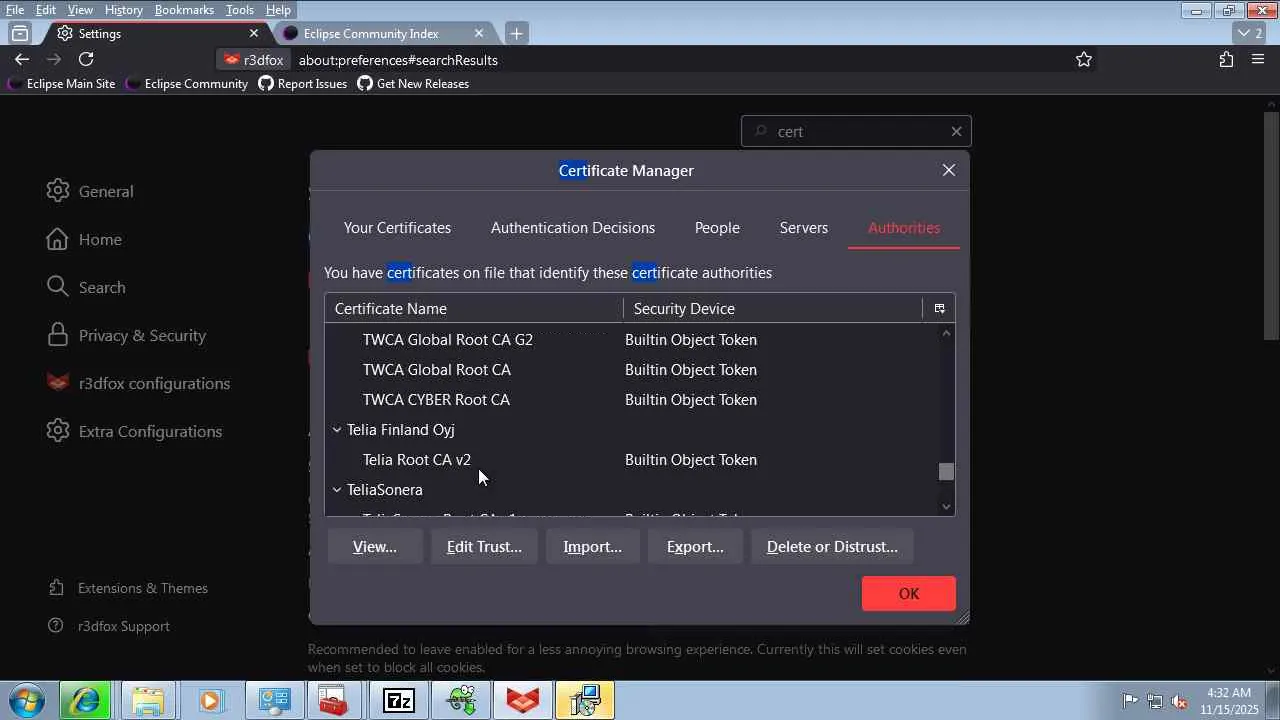Screen dimensions: 1280x720
Task: Open Windows Media Player from the taskbar
Action: (210, 700)
